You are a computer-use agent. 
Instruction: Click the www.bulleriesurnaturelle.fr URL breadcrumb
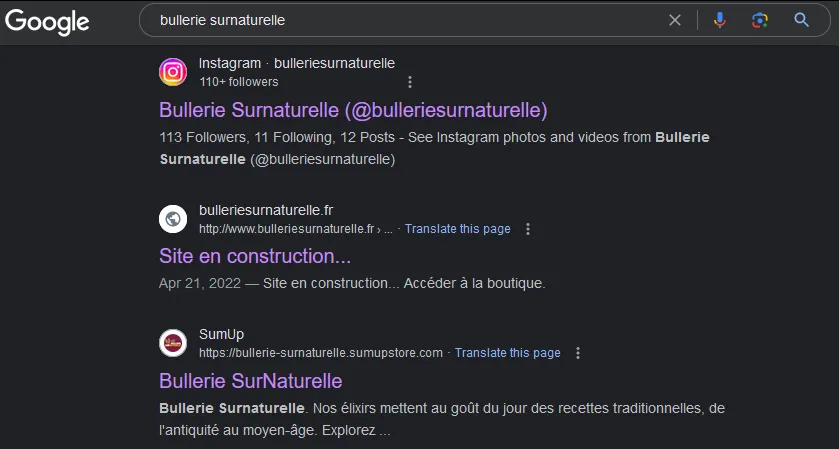pyautogui.click(x=295, y=229)
